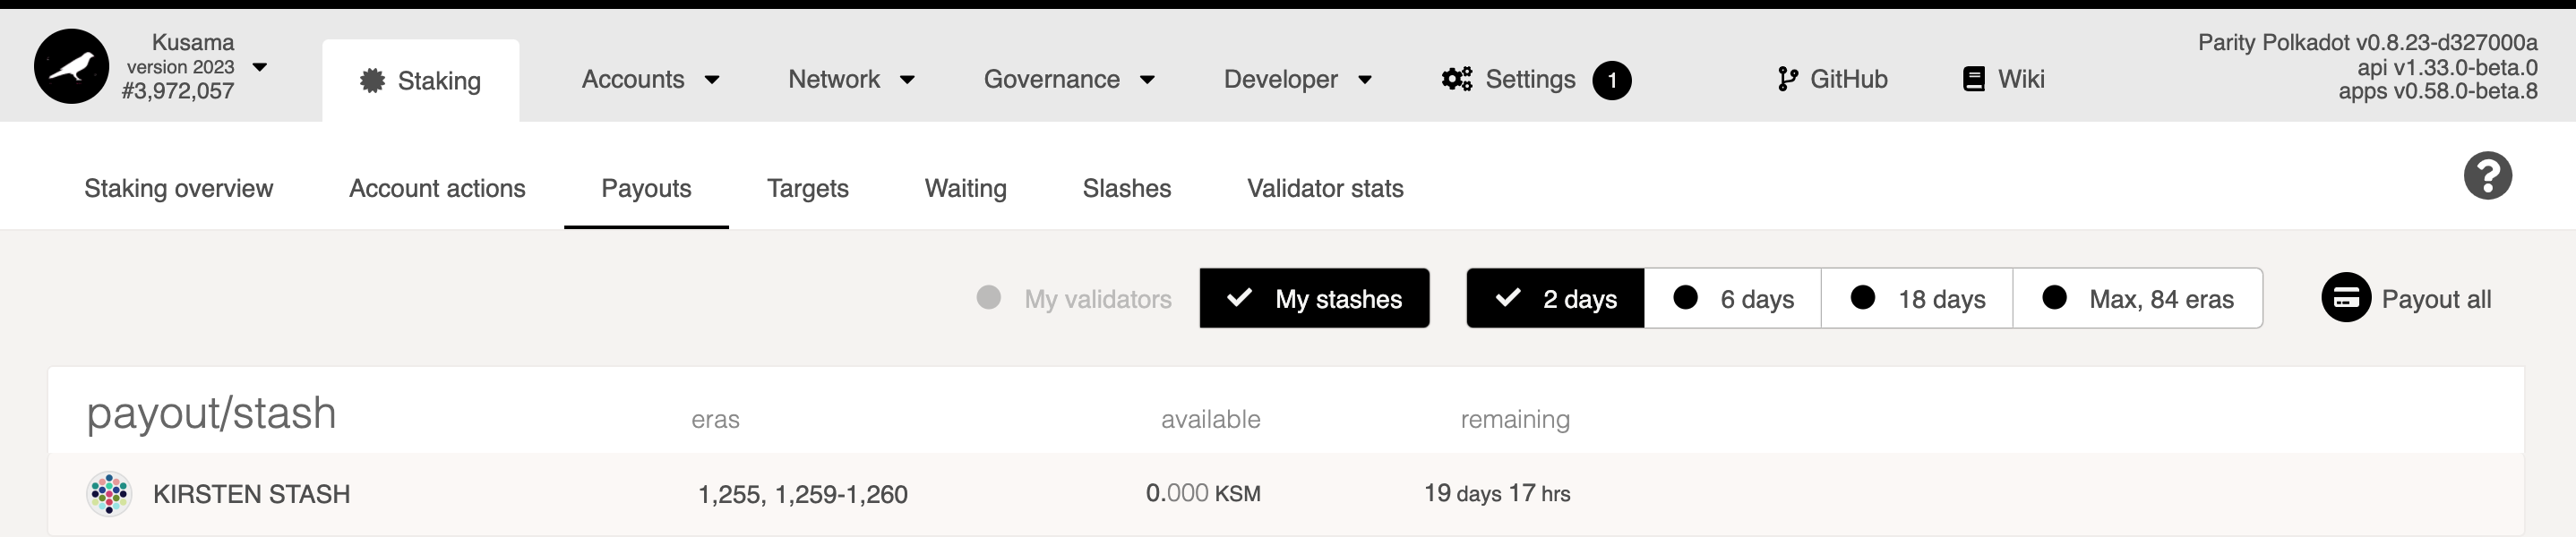Open the Governance menu

pos(1068,79)
